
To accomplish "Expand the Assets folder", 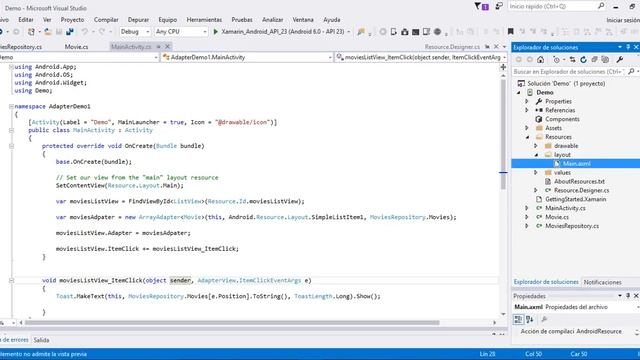I will 527,128.
